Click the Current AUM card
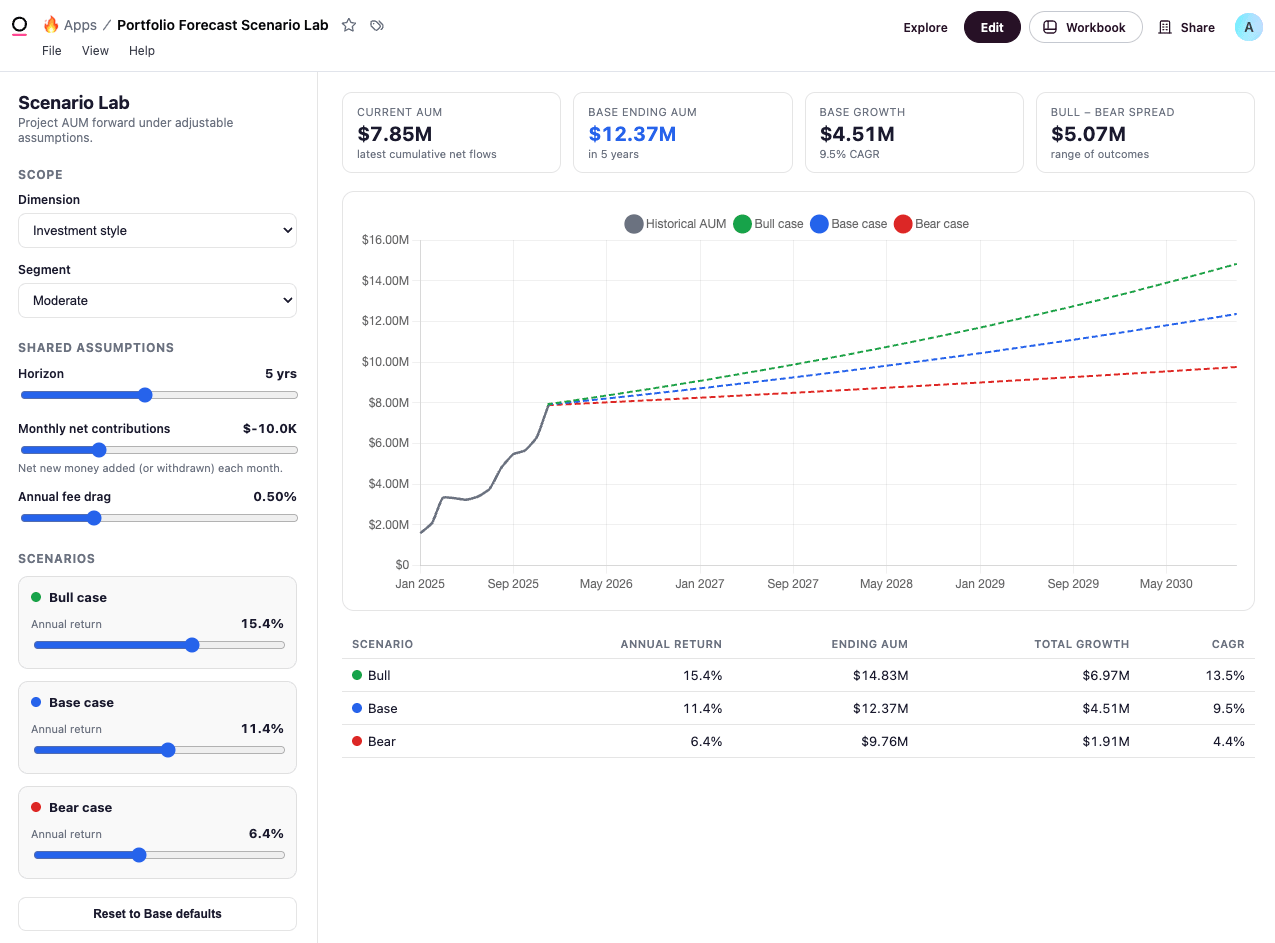The image size is (1275, 943). (451, 133)
